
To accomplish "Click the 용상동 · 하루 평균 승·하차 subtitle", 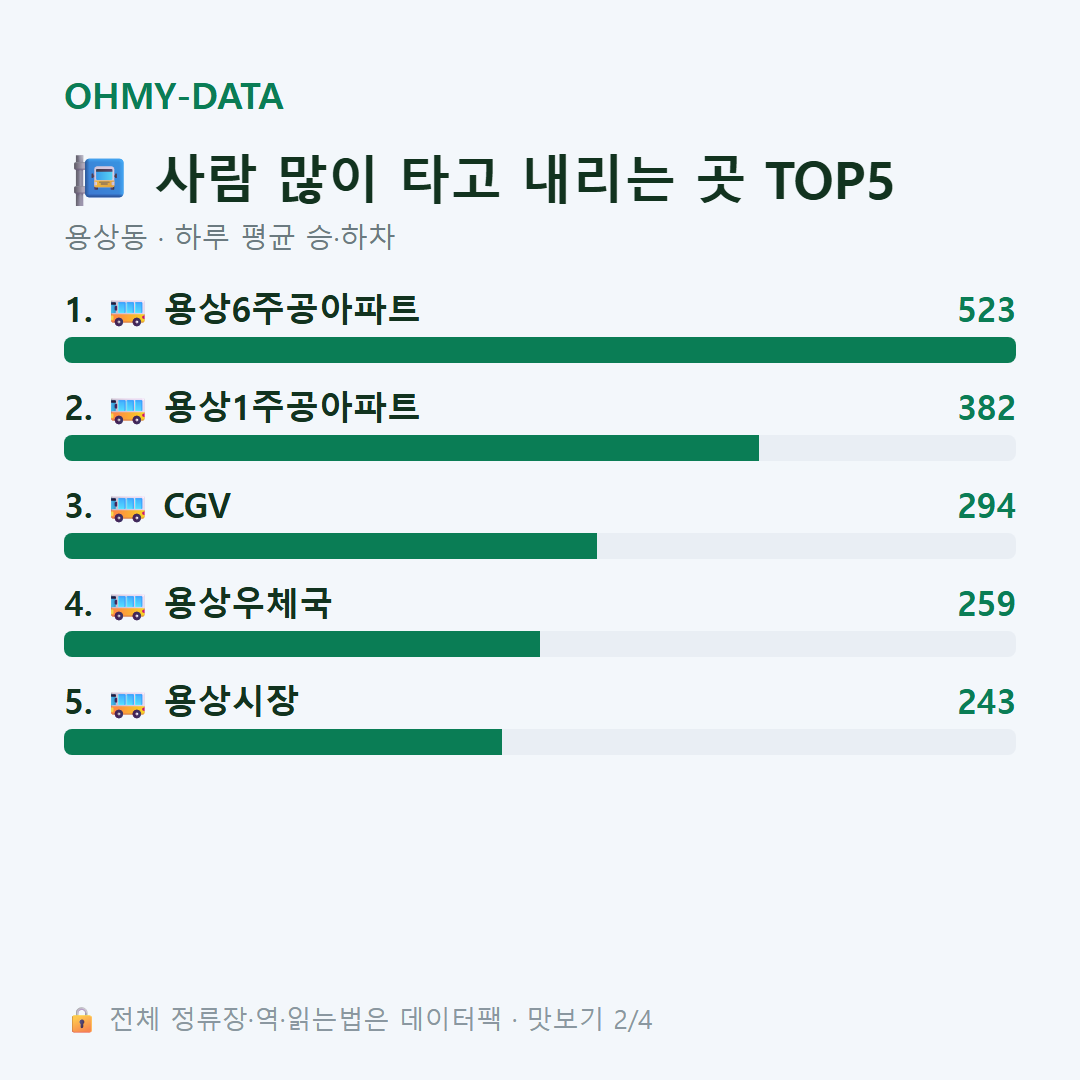I will tap(229, 237).
